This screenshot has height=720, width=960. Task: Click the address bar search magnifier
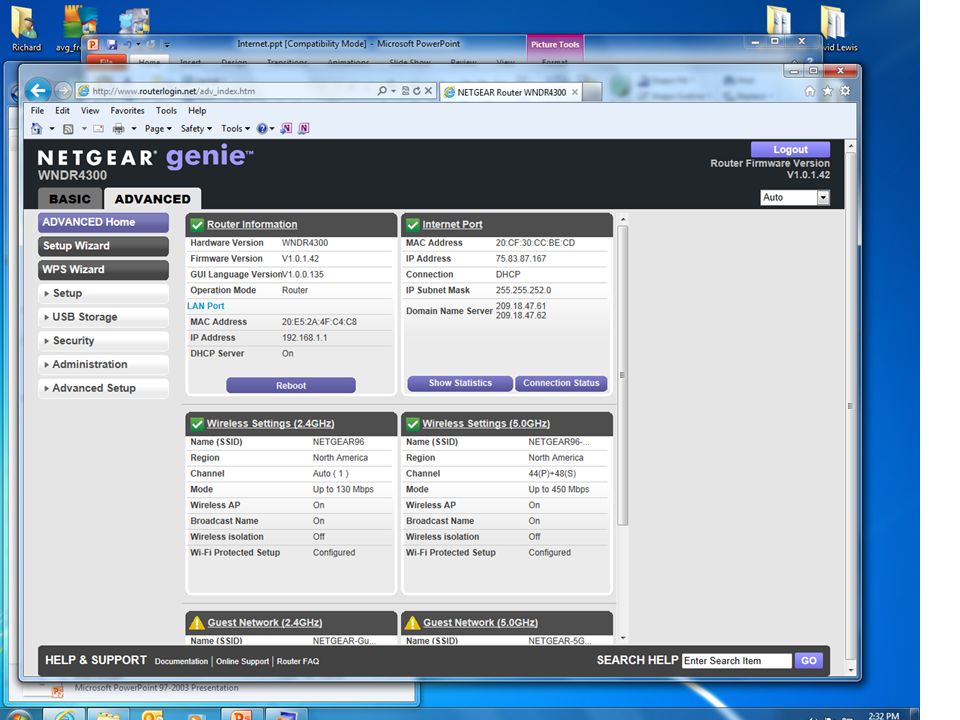click(382, 91)
